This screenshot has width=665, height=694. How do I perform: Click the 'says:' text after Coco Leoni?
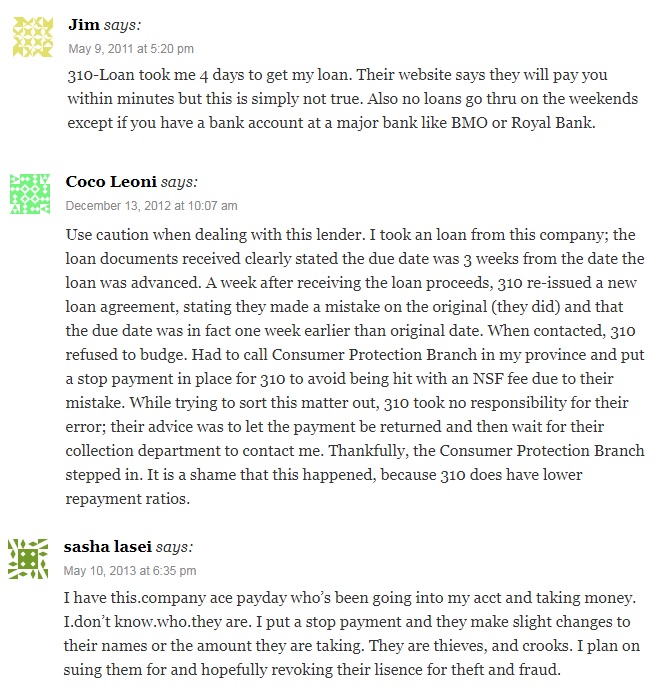(179, 182)
